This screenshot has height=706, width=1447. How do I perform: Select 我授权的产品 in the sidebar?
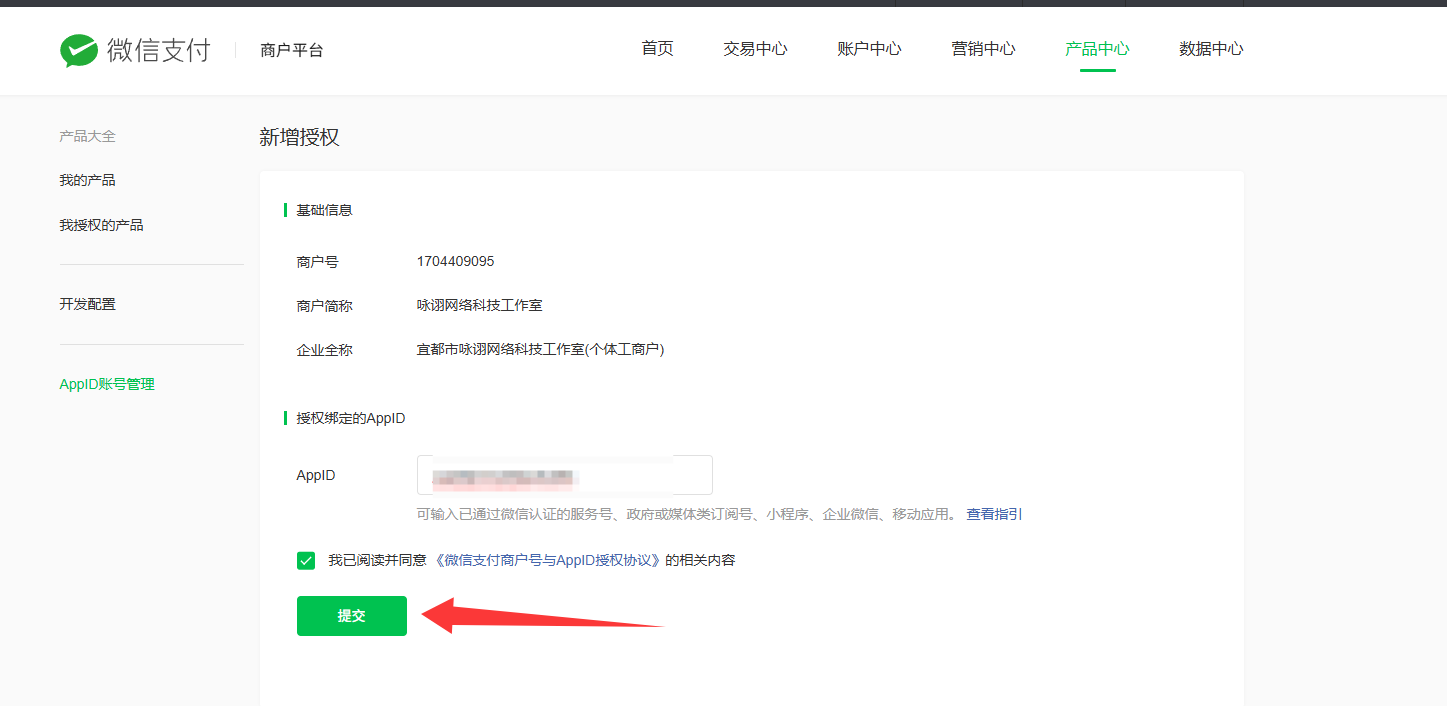(101, 225)
